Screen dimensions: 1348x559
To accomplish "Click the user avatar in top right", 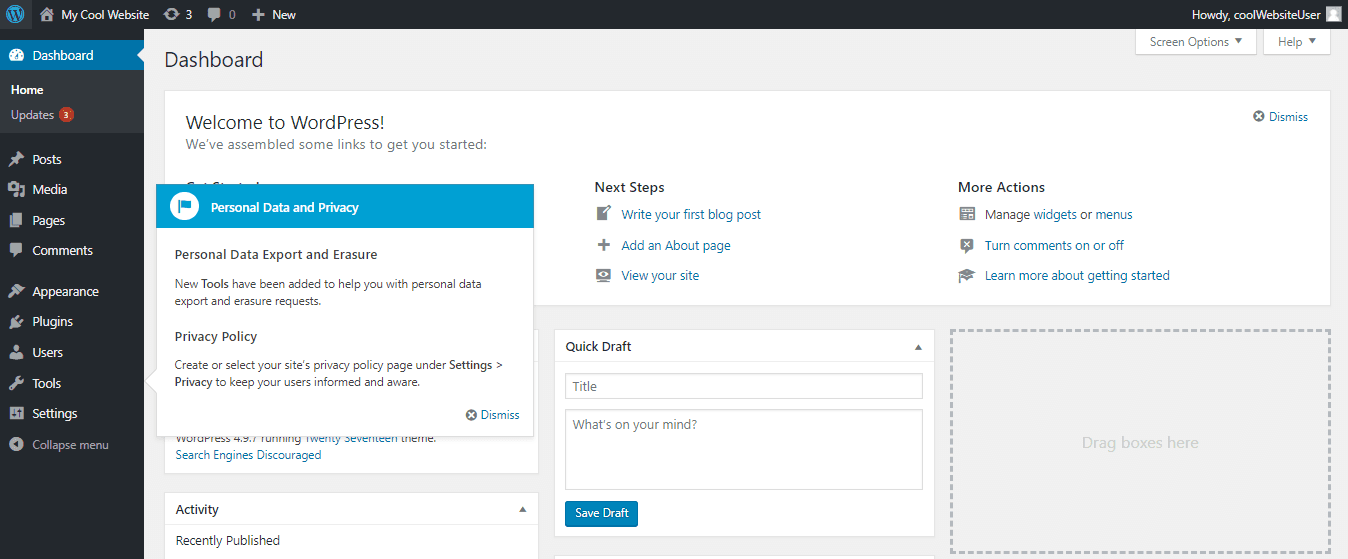I will coord(1334,14).
